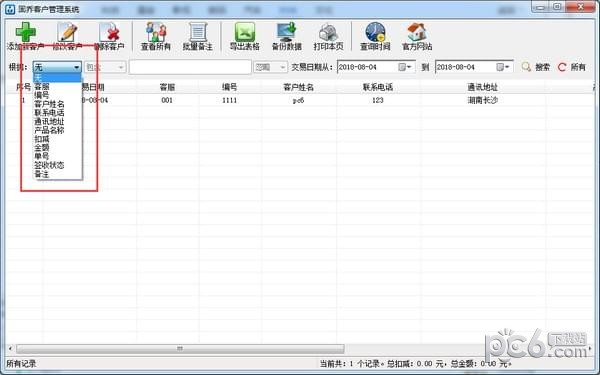Open 修改客户 pencil edit tool

(67, 32)
